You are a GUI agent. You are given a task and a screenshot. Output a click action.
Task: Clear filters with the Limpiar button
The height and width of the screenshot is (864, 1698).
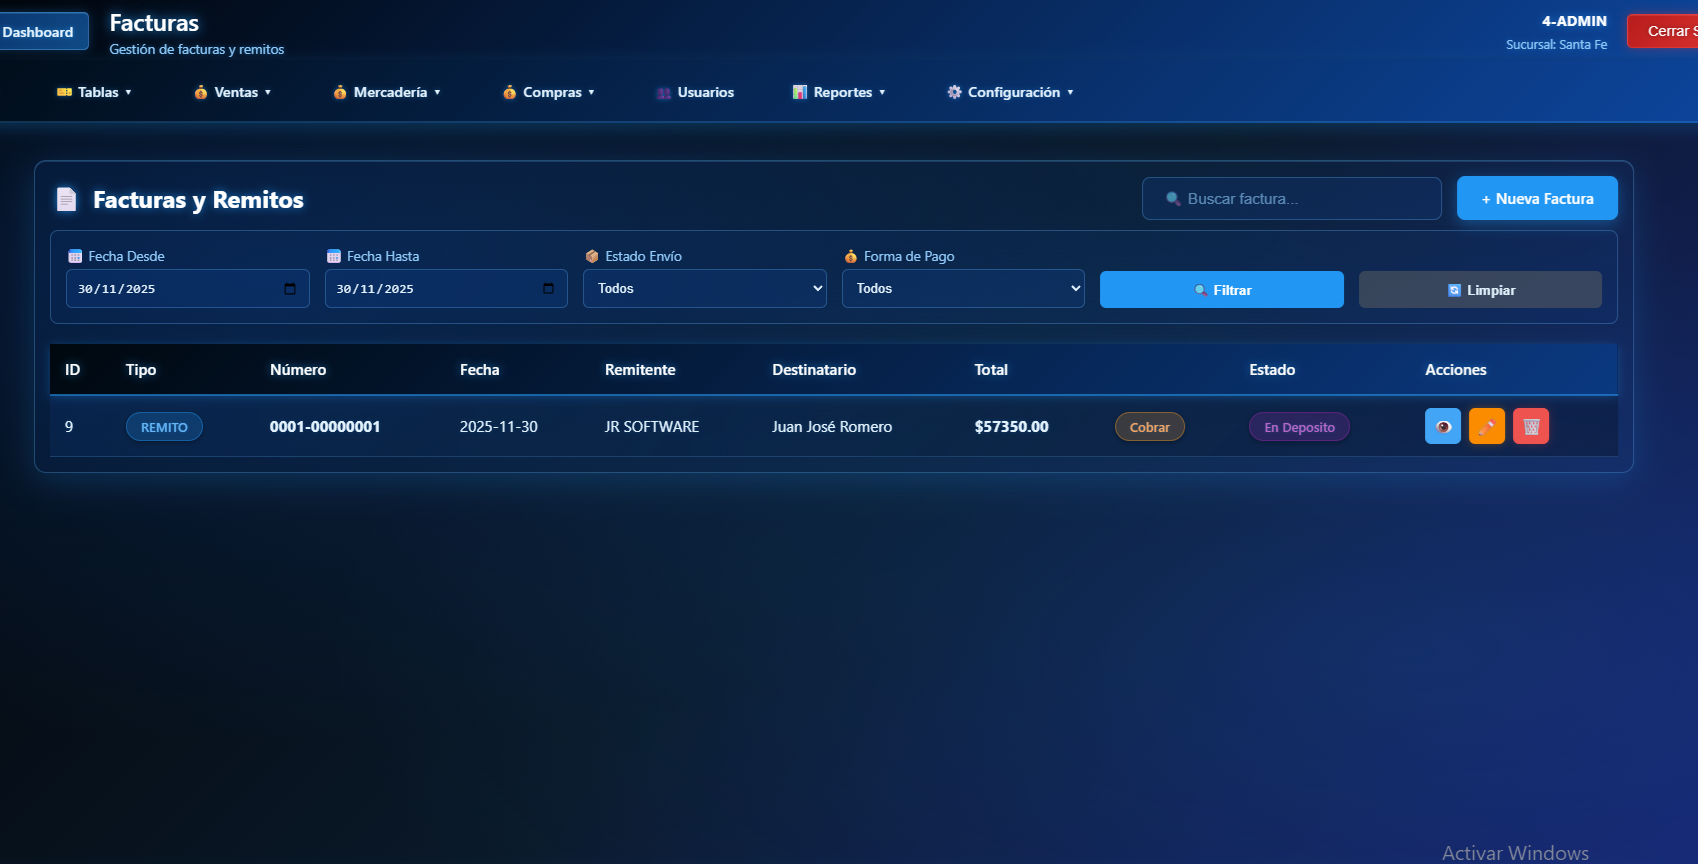(x=1480, y=289)
